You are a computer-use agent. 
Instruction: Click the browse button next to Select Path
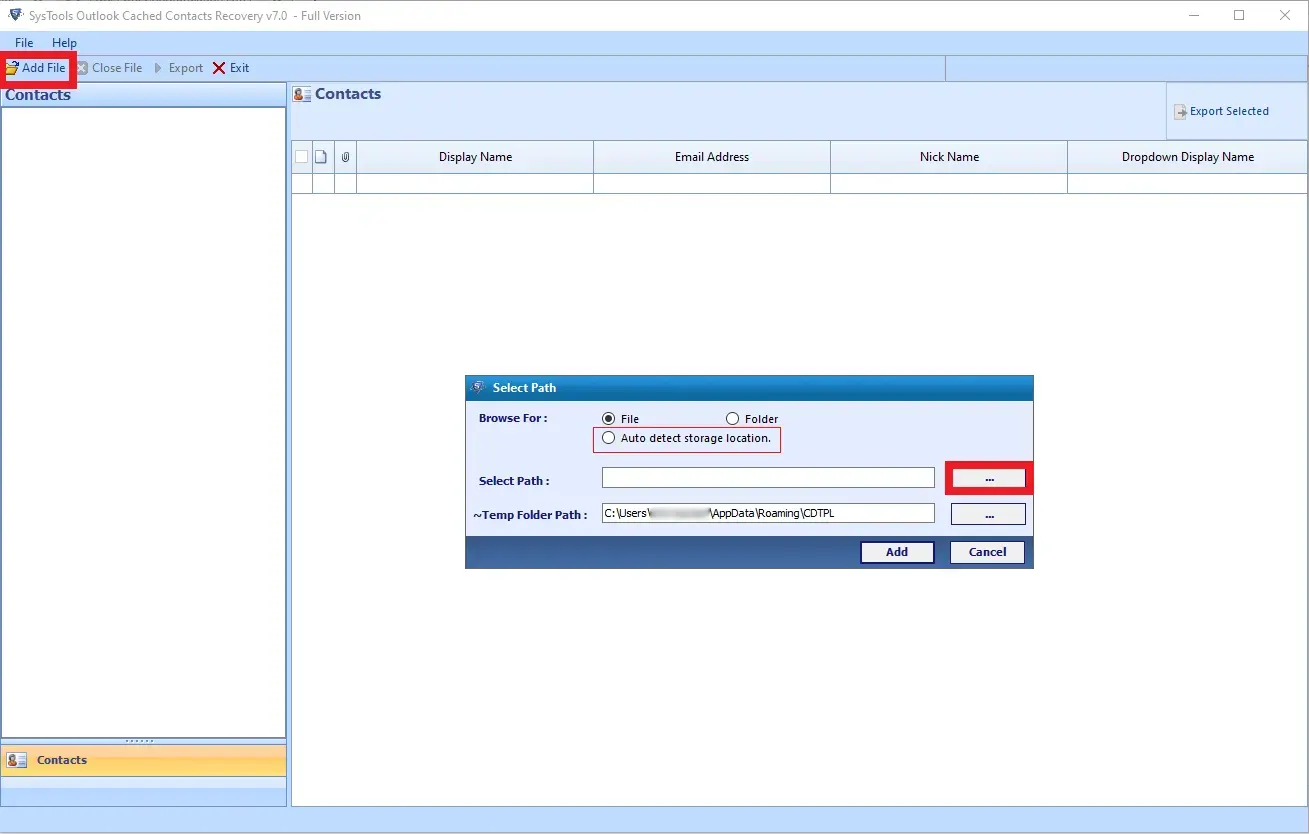[x=988, y=477]
